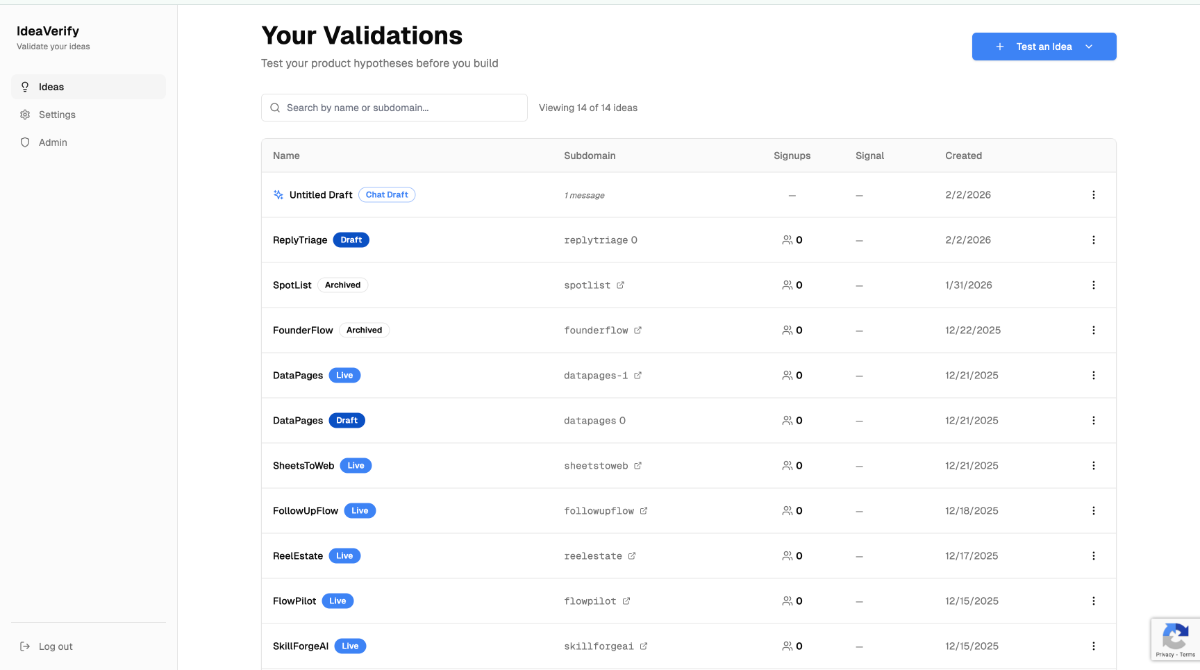Expand the dropdown chevron on Test an Idea

[x=1089, y=47]
